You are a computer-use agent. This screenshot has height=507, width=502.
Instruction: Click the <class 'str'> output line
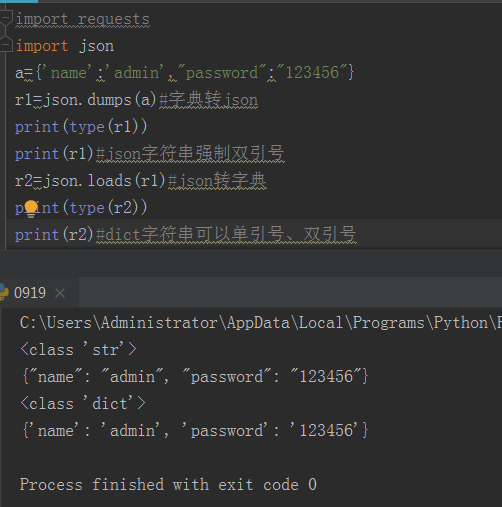(x=79, y=350)
